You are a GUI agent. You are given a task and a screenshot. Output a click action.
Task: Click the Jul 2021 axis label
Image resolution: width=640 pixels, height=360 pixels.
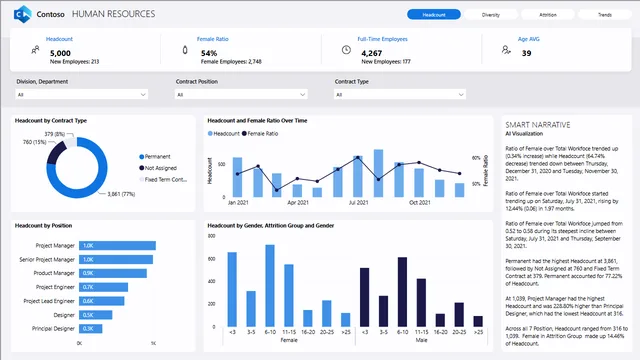(358, 202)
